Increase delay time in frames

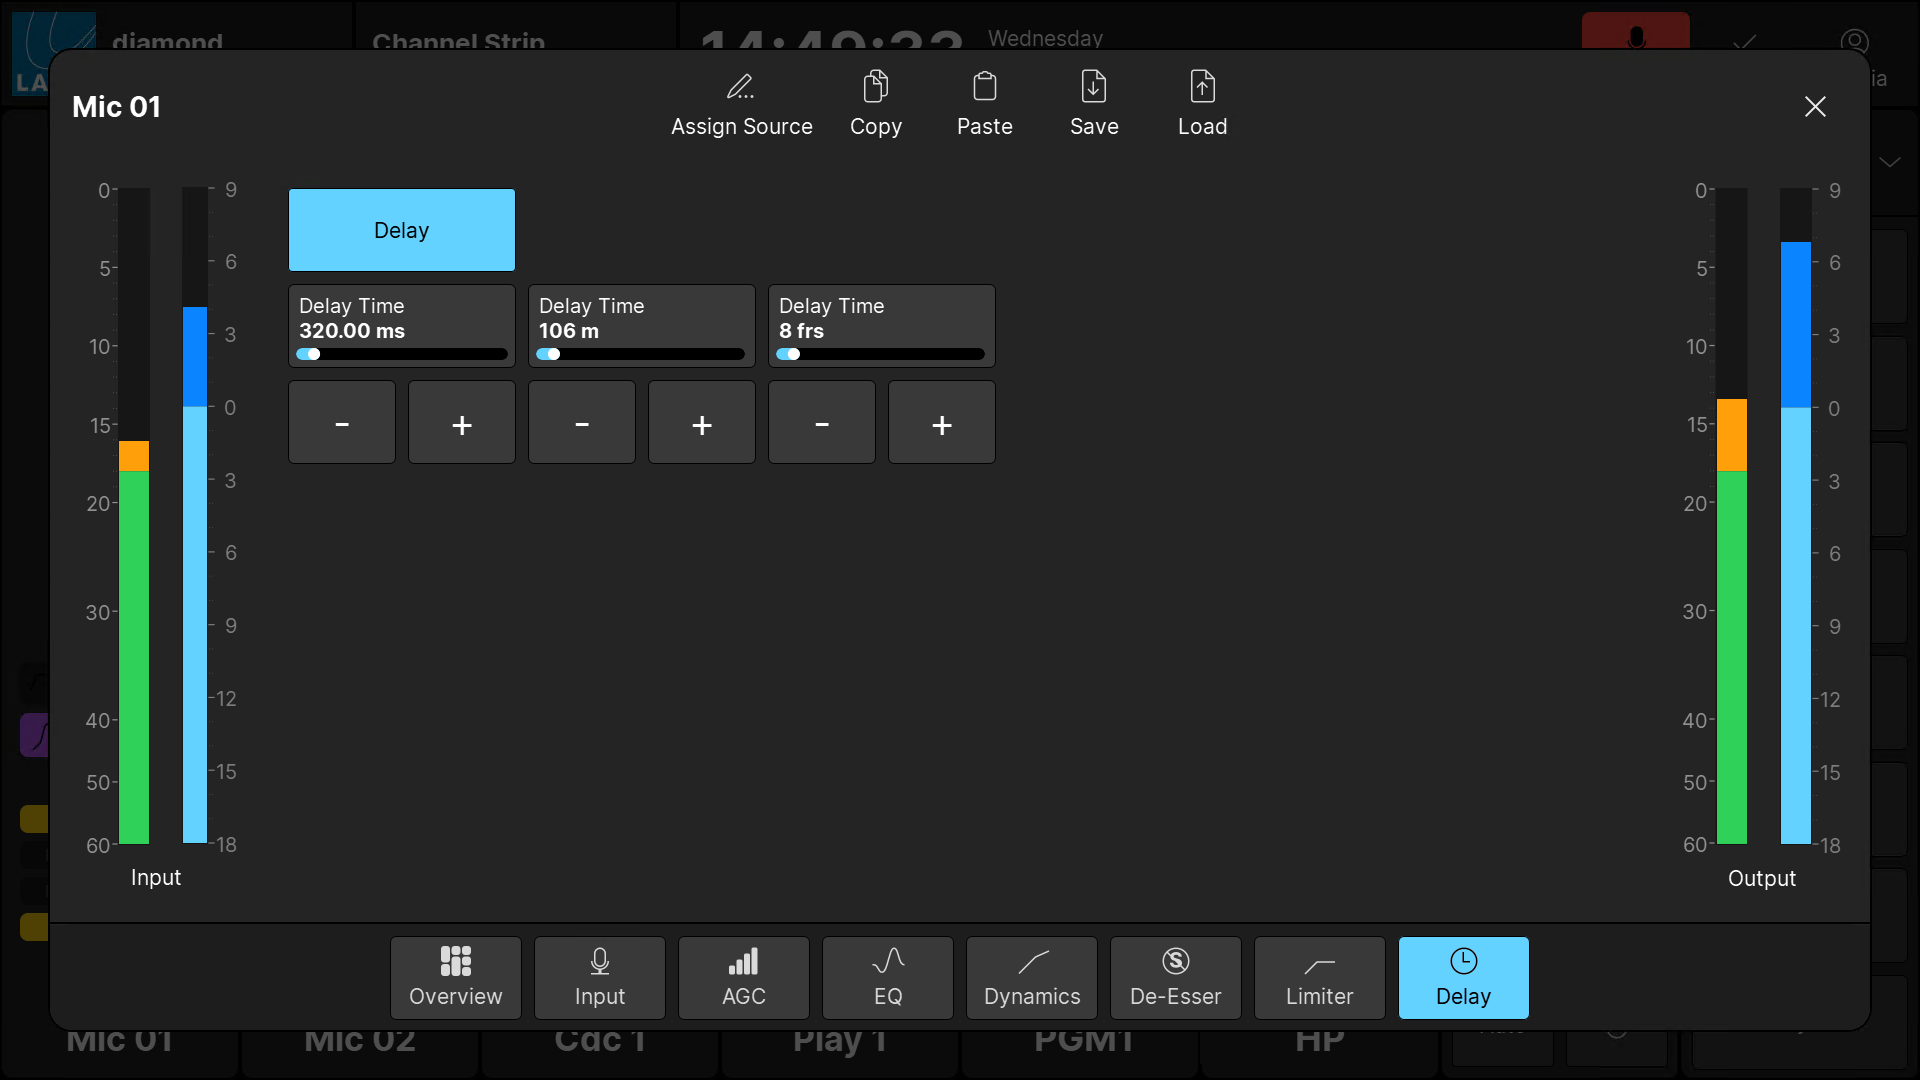[x=942, y=422]
